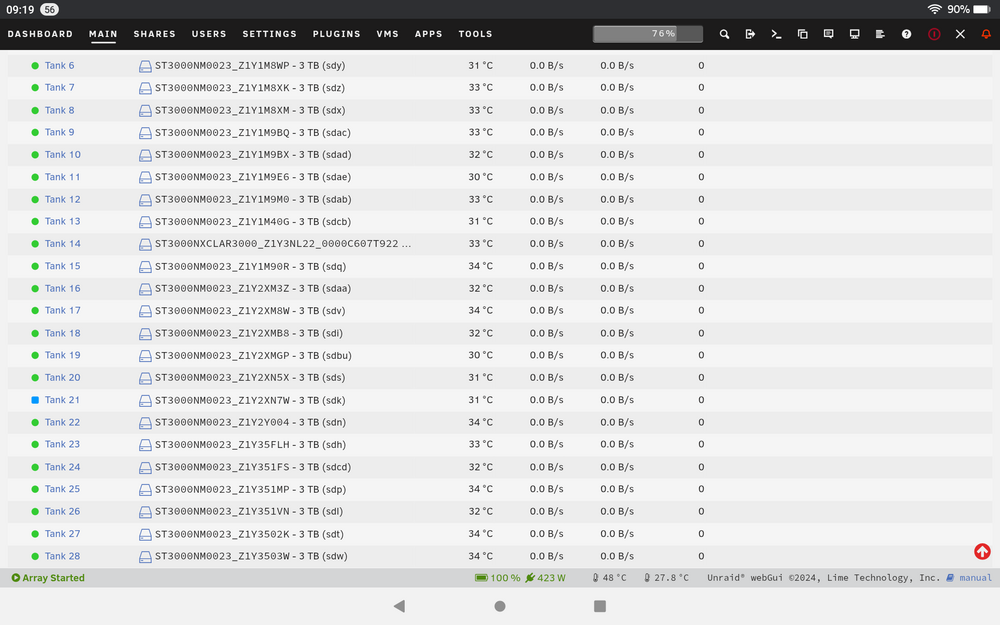Open the Tank 11 disk link
This screenshot has height=625, width=1000.
[x=62, y=177]
